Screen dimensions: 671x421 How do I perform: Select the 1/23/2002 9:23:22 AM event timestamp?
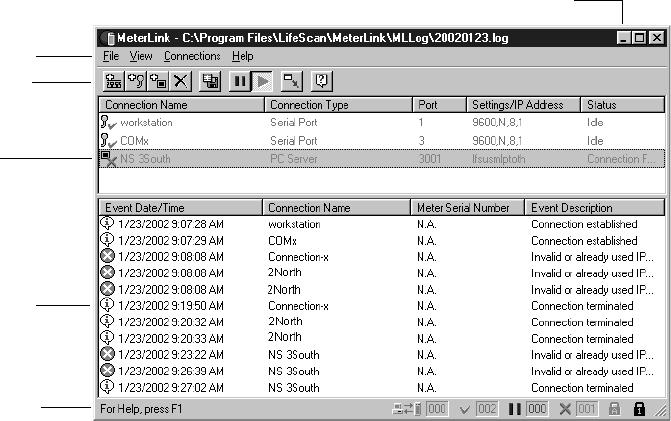coord(171,355)
